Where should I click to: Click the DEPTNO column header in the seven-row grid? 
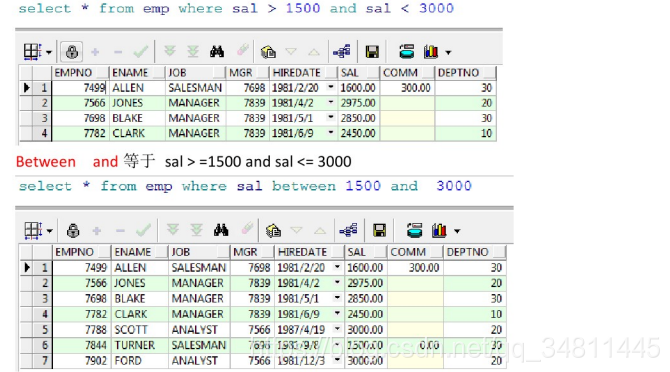[x=475, y=252]
